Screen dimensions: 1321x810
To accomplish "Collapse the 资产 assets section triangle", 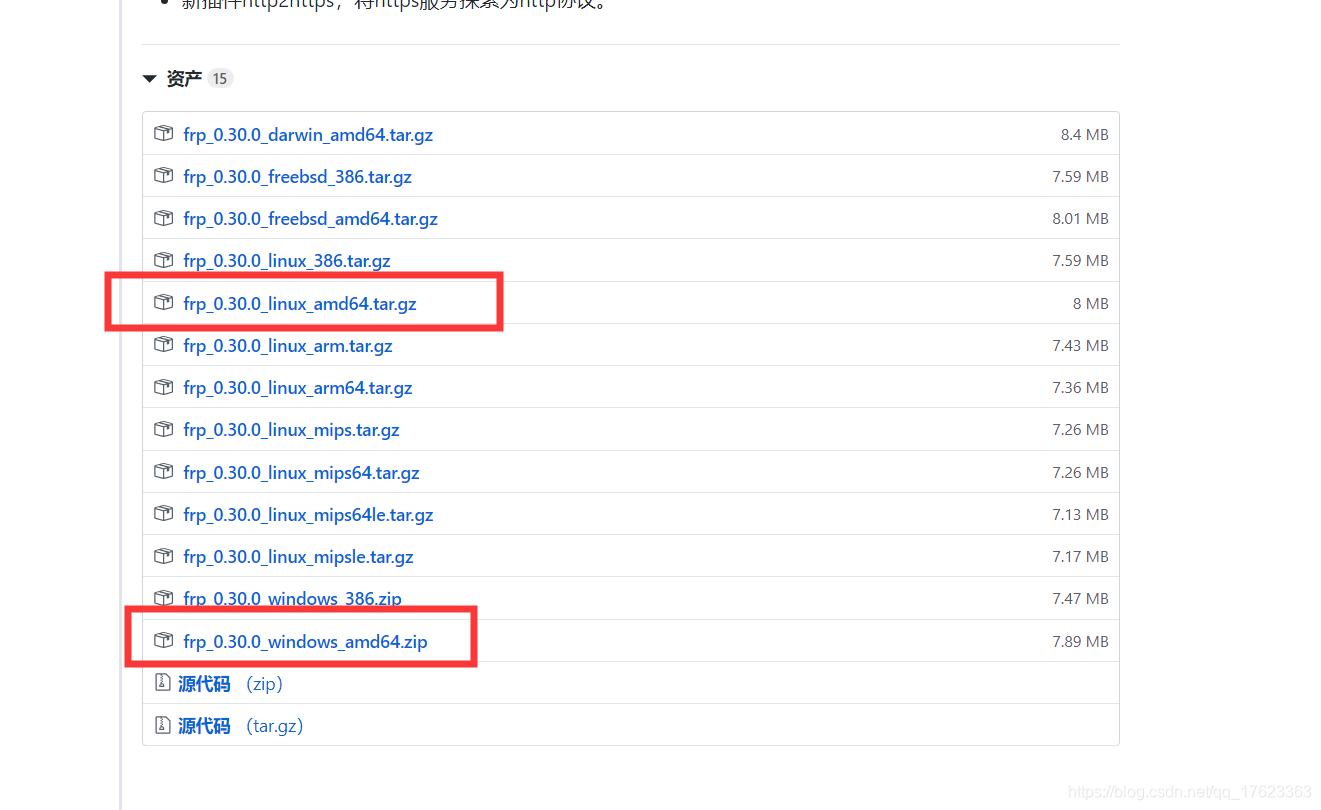I will (150, 78).
